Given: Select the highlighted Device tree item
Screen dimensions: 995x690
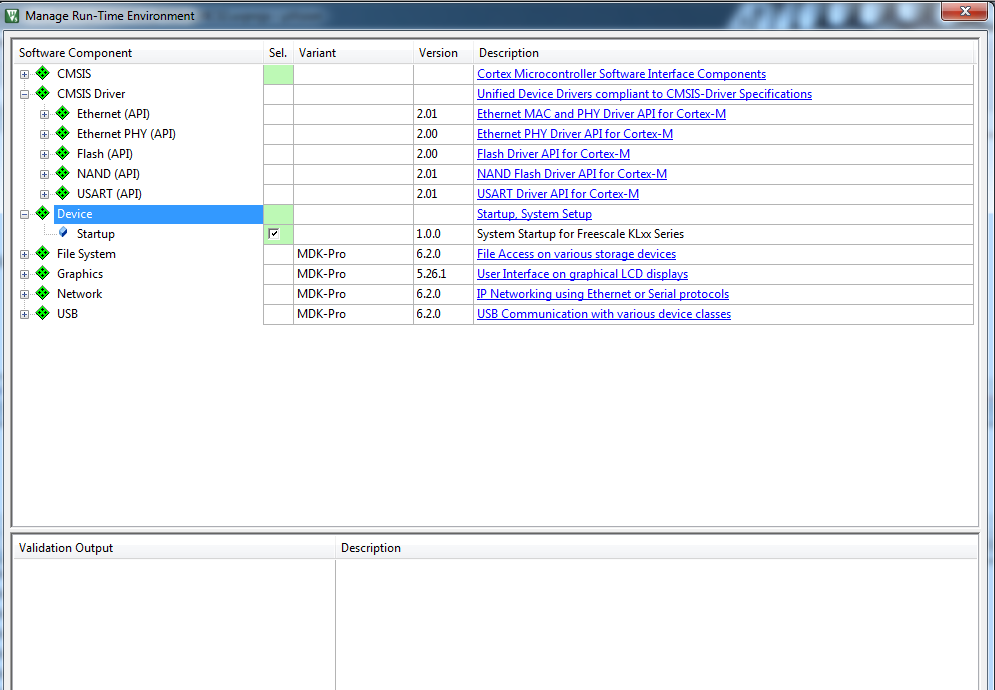Looking at the screenshot, I should click(158, 214).
